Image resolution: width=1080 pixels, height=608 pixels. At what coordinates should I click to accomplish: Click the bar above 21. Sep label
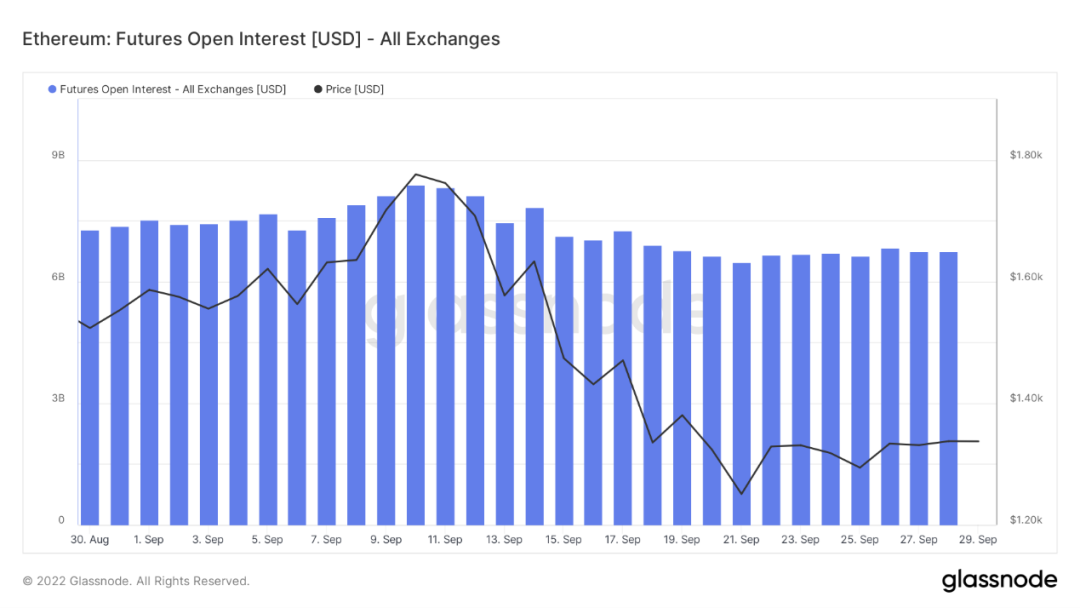coord(741,394)
